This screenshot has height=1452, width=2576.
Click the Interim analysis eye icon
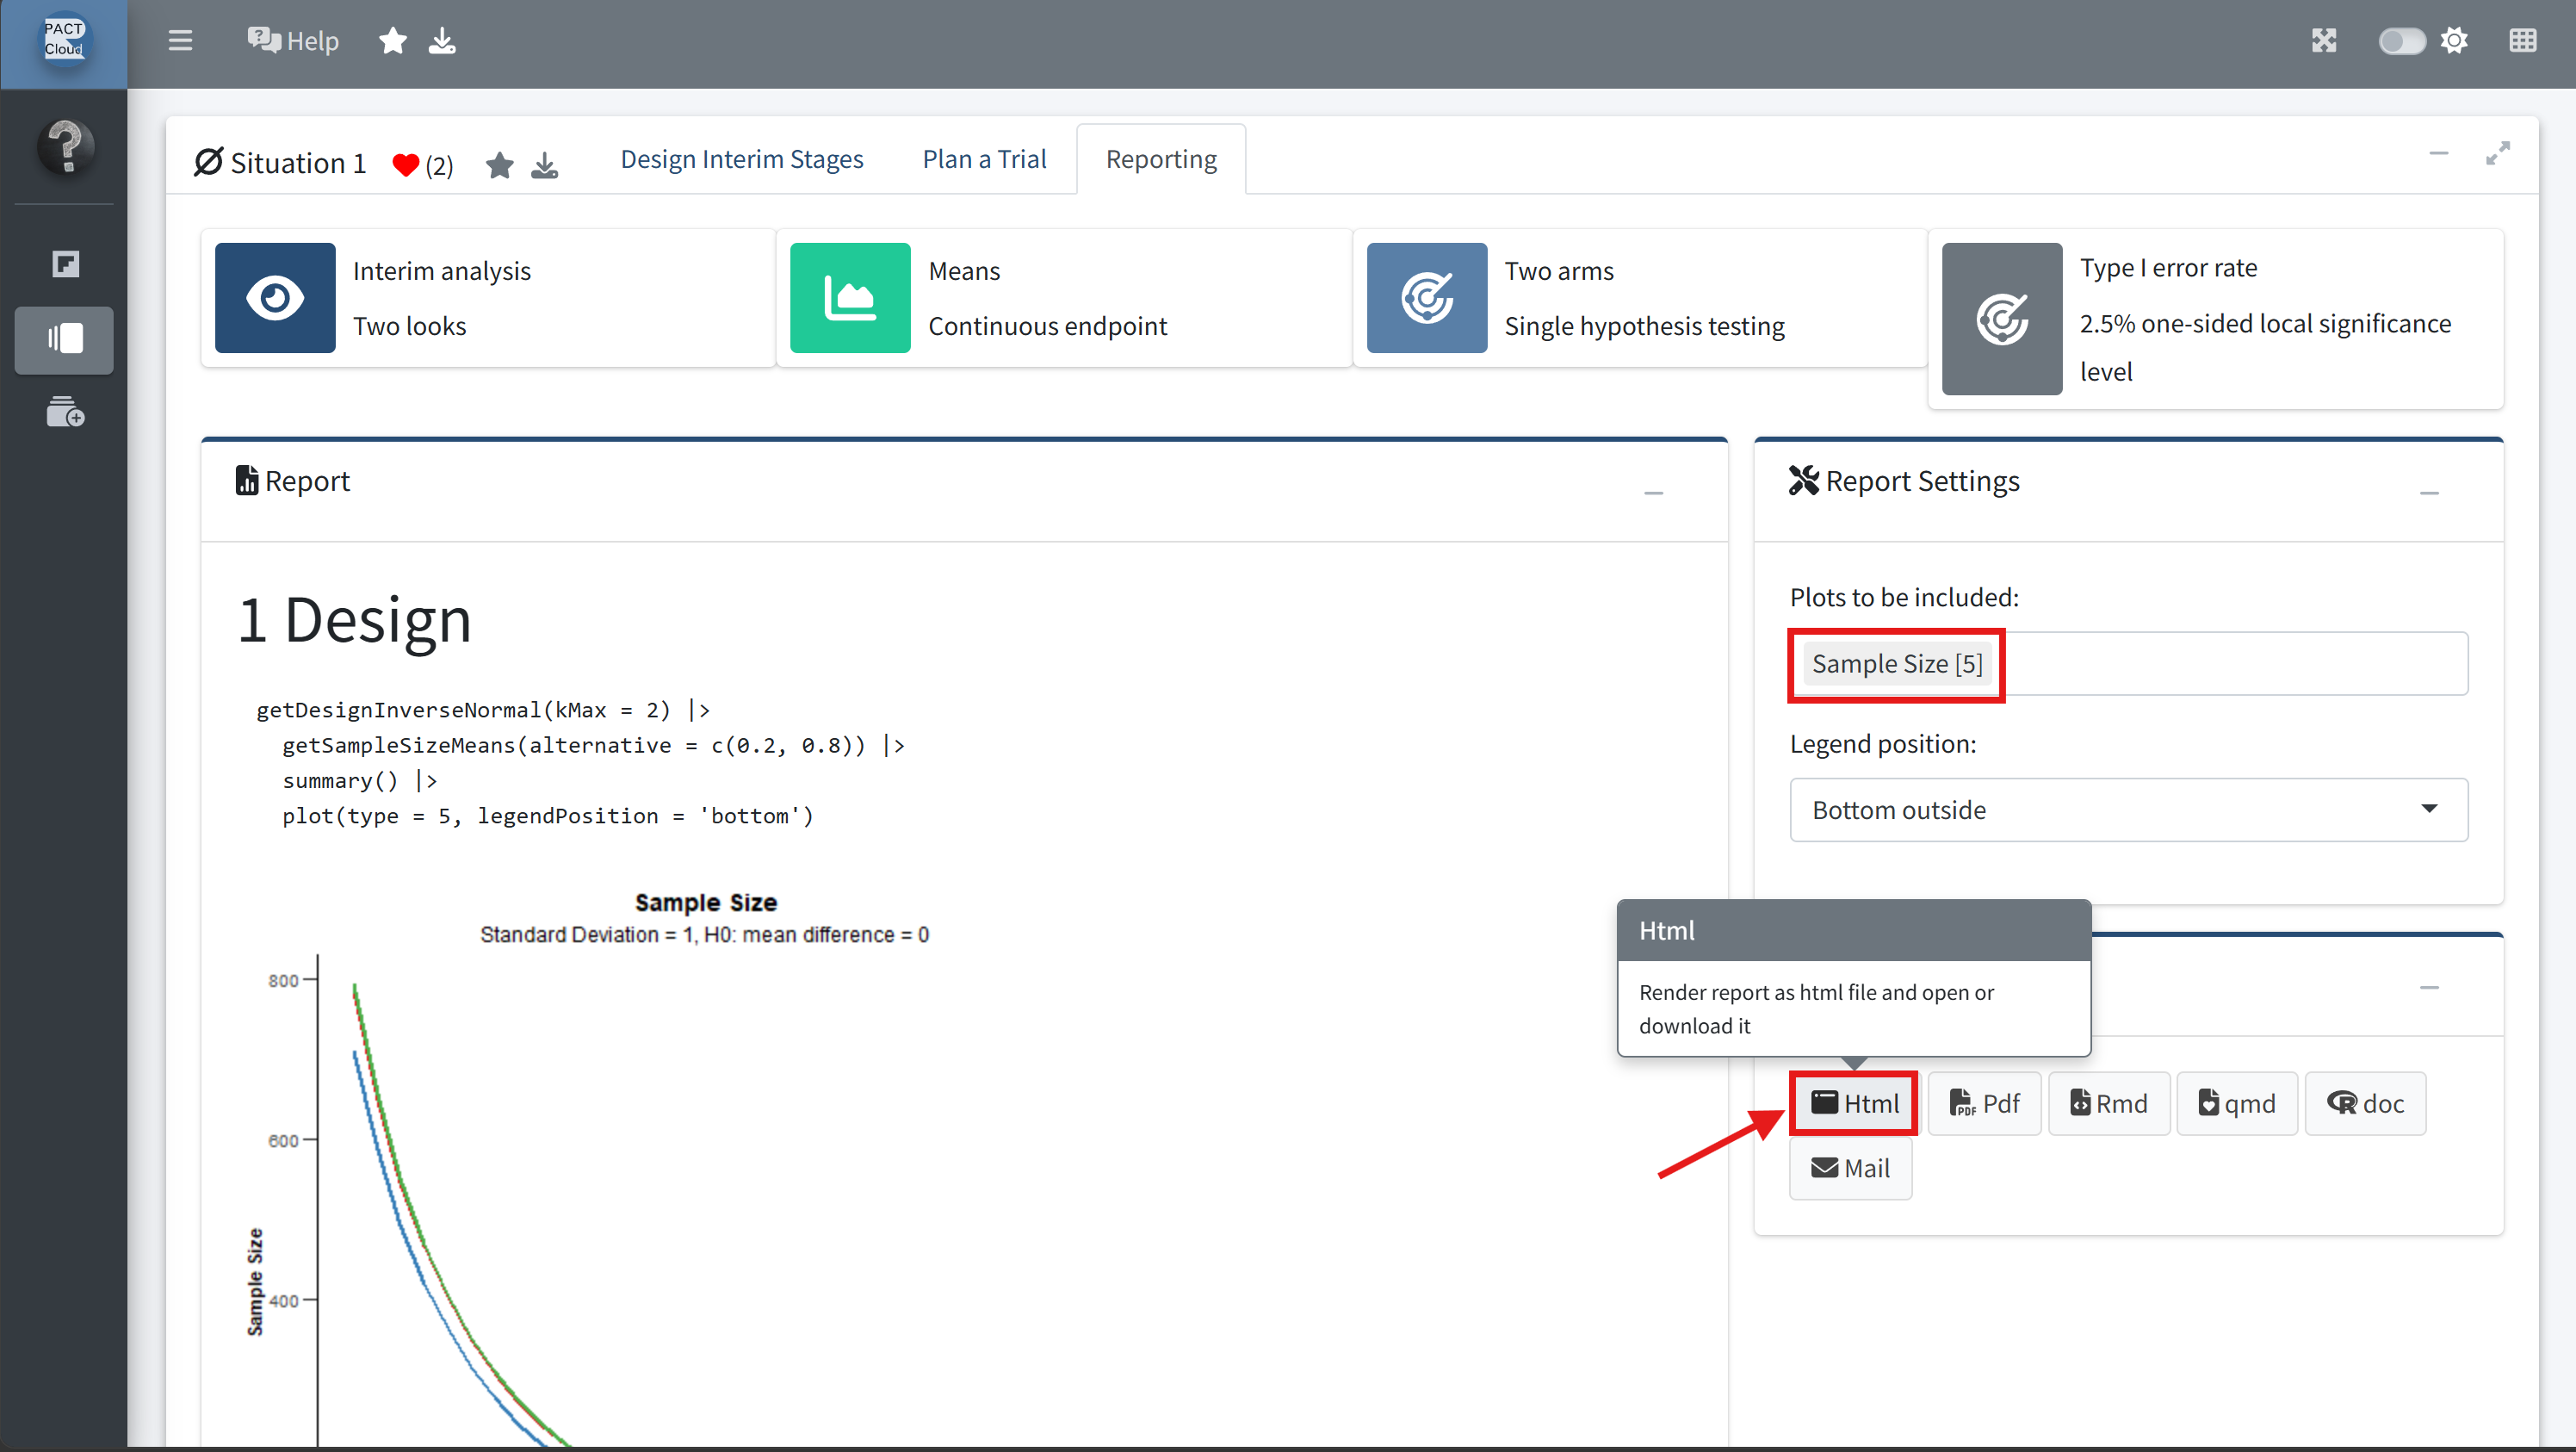coord(275,298)
